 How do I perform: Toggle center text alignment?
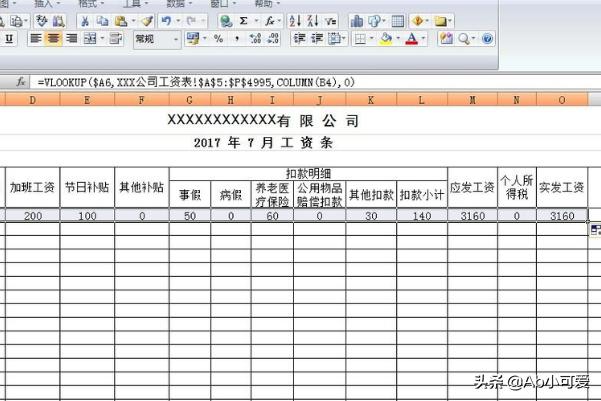click(x=53, y=39)
